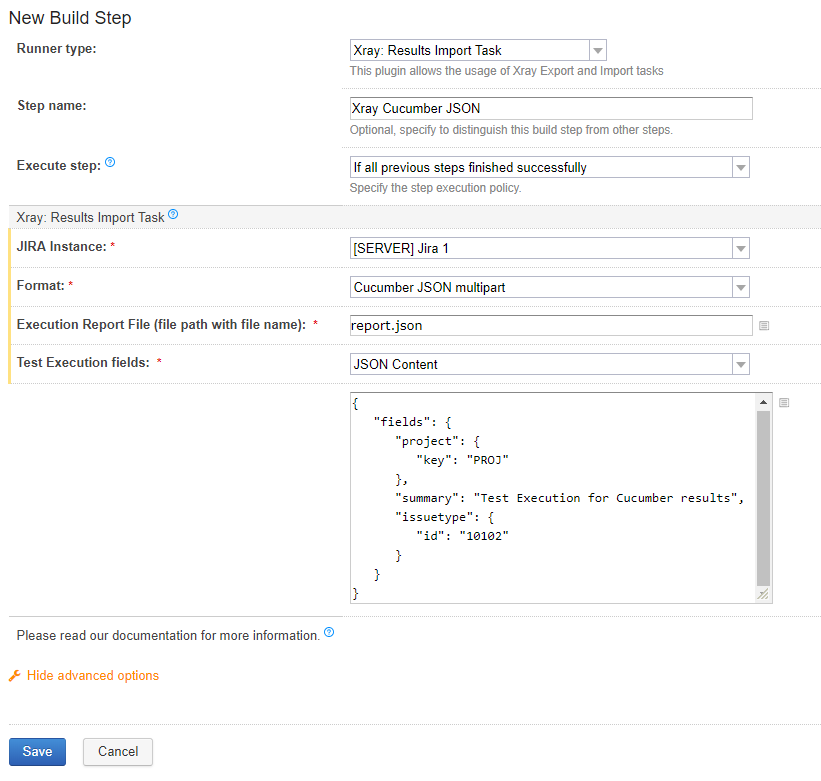This screenshot has width=821, height=781.
Task: Open Format dropdown showing Cucumber JSON multipart
Action: tap(550, 287)
